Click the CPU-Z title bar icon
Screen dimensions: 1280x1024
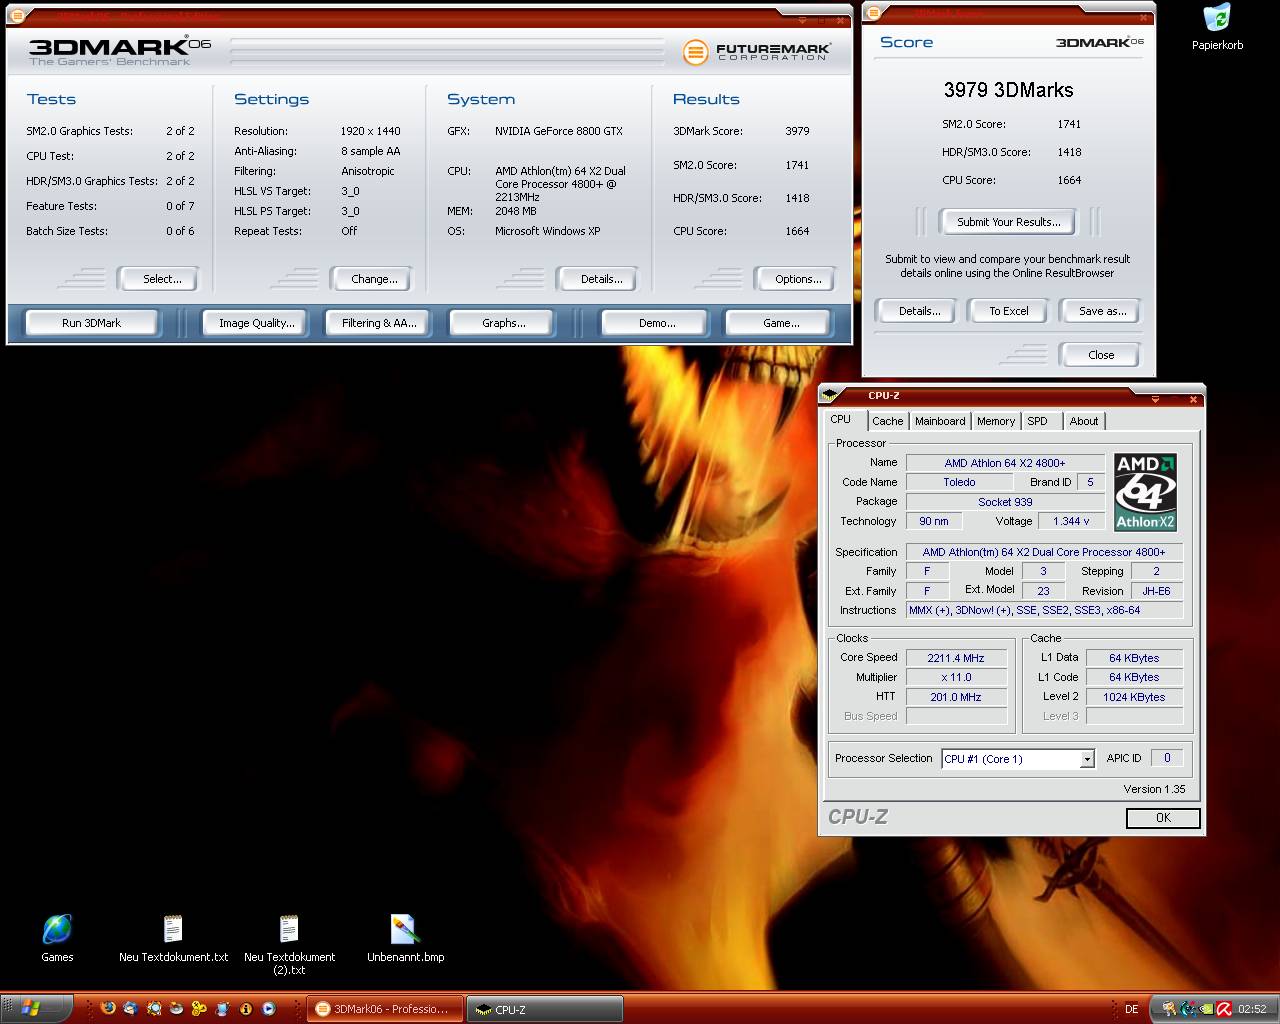tap(830, 396)
